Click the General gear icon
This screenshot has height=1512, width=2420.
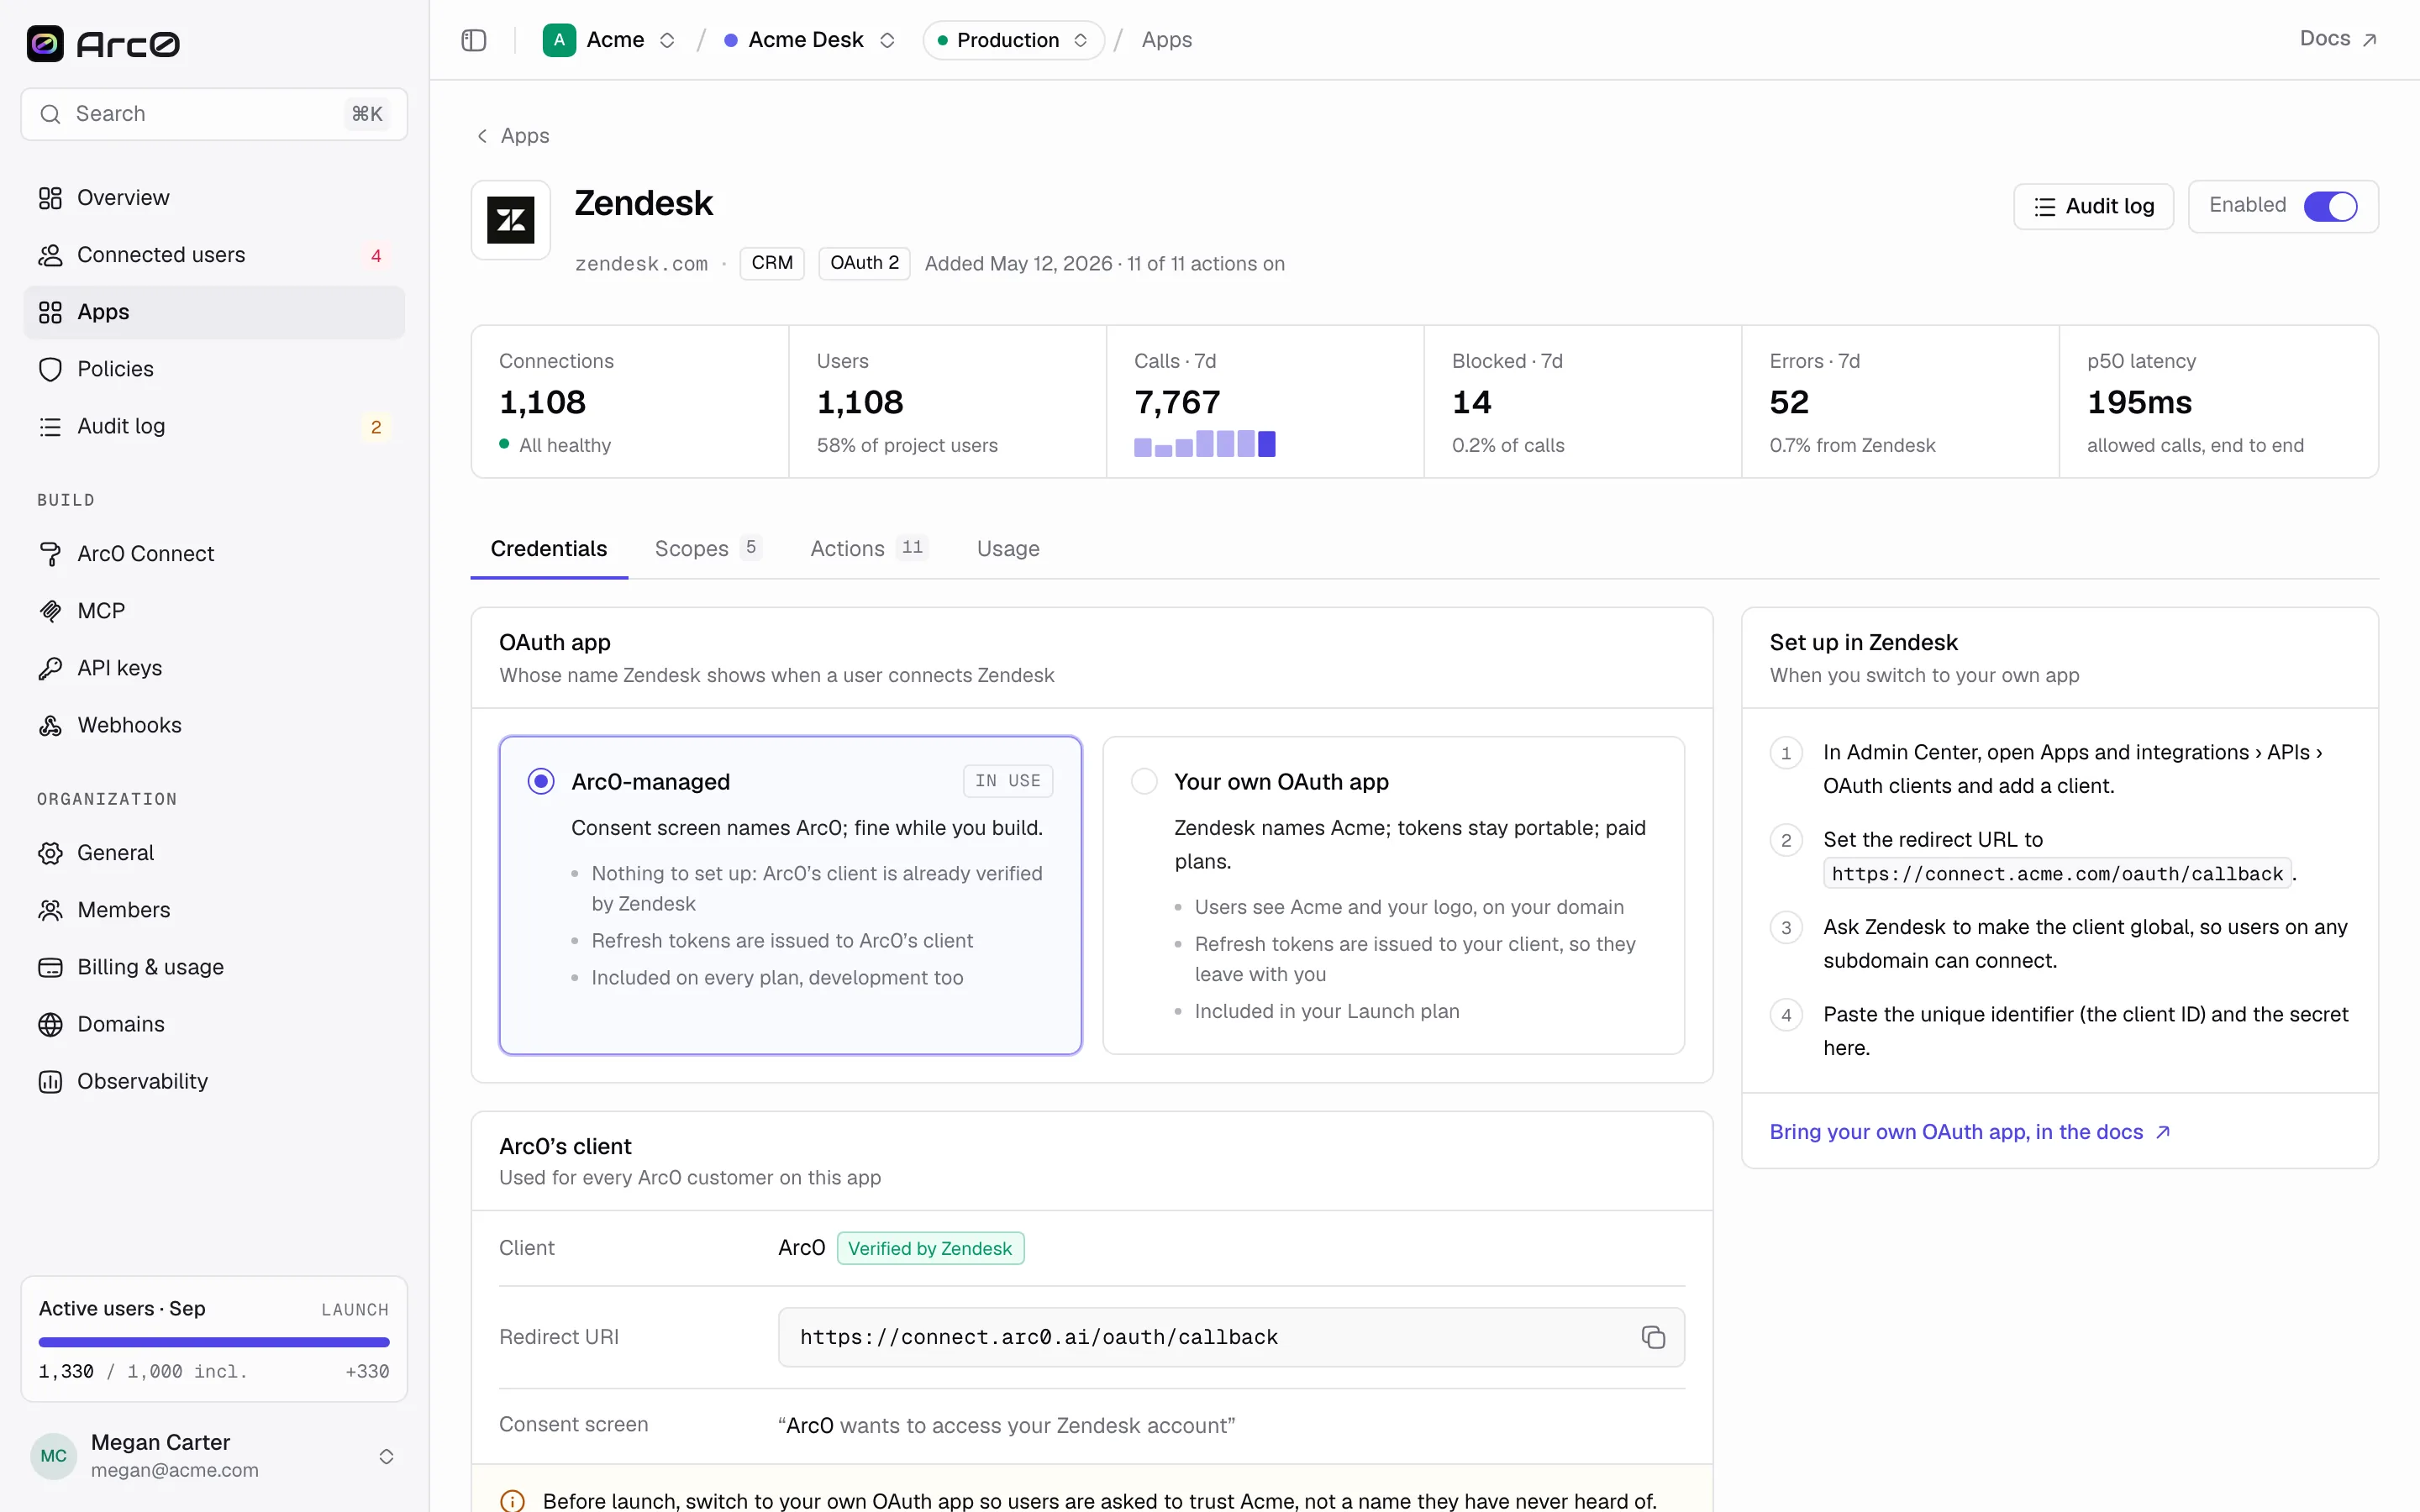[x=50, y=853]
